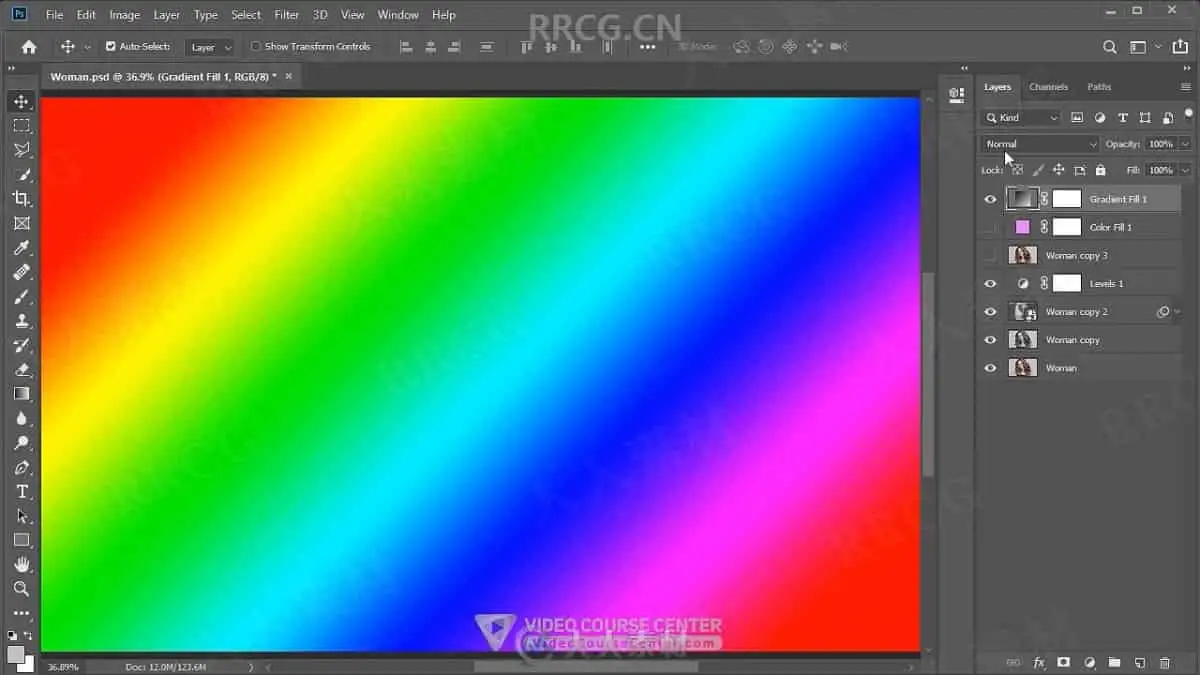Select the Healing Brush tool

22,272
